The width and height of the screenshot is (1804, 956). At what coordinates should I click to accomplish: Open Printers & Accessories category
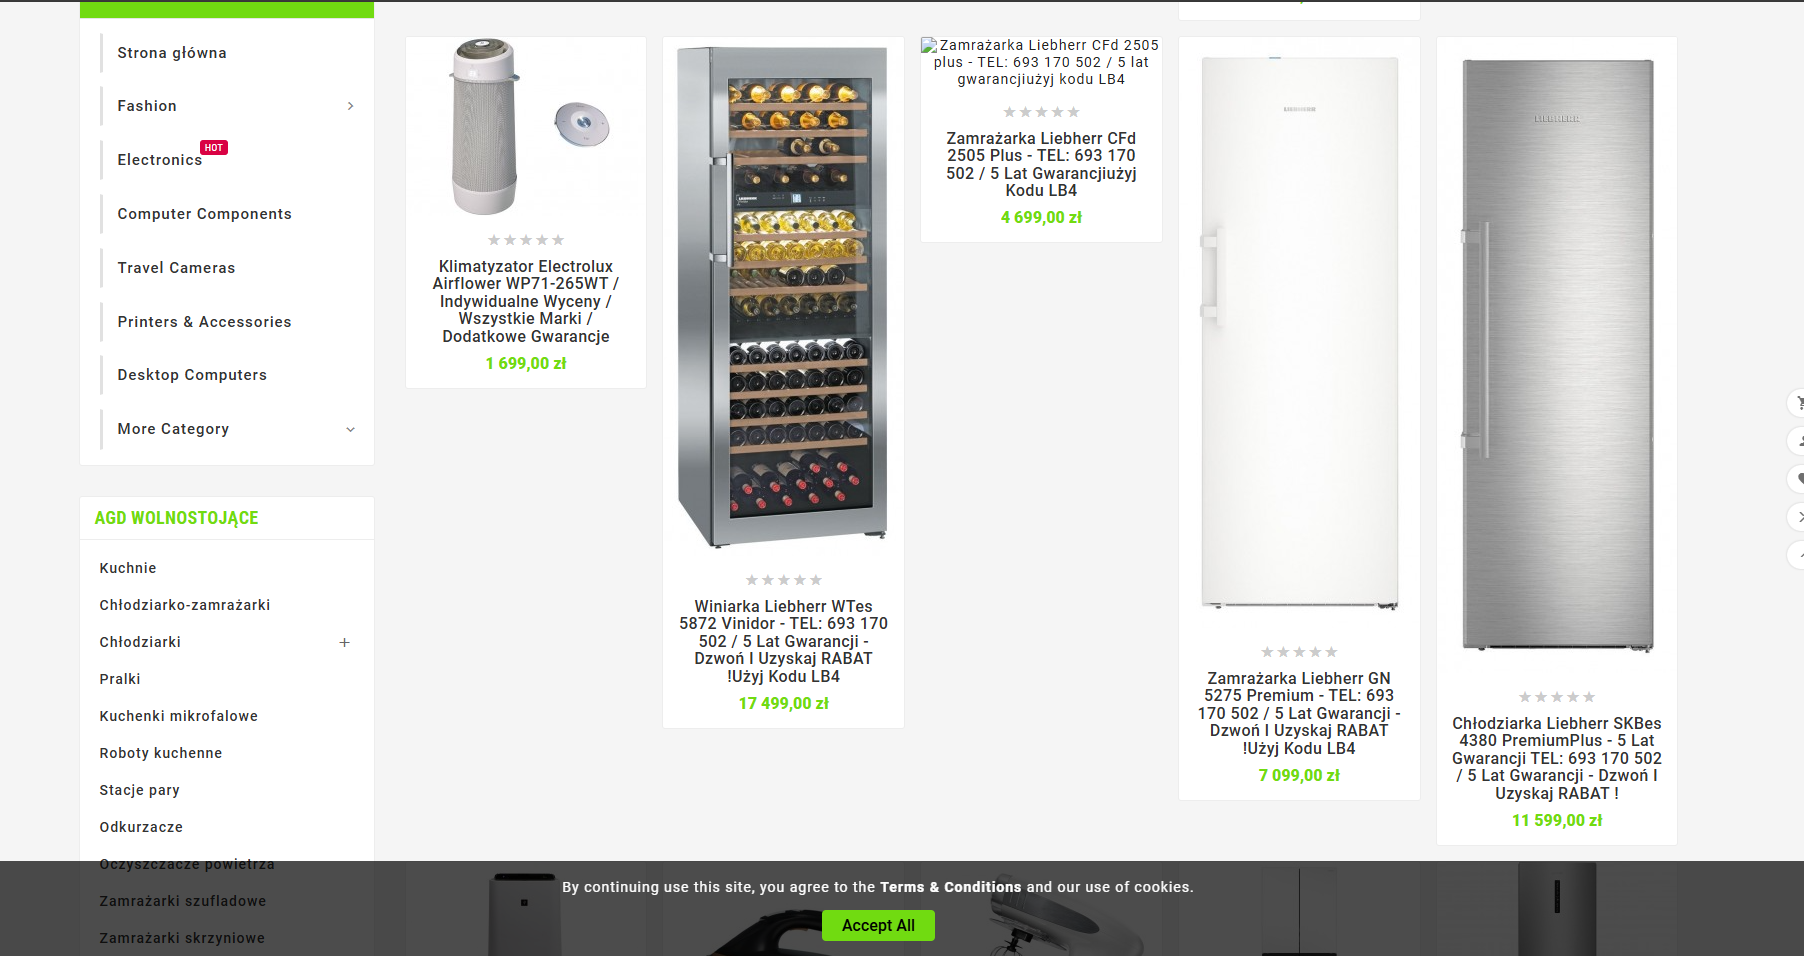point(205,322)
